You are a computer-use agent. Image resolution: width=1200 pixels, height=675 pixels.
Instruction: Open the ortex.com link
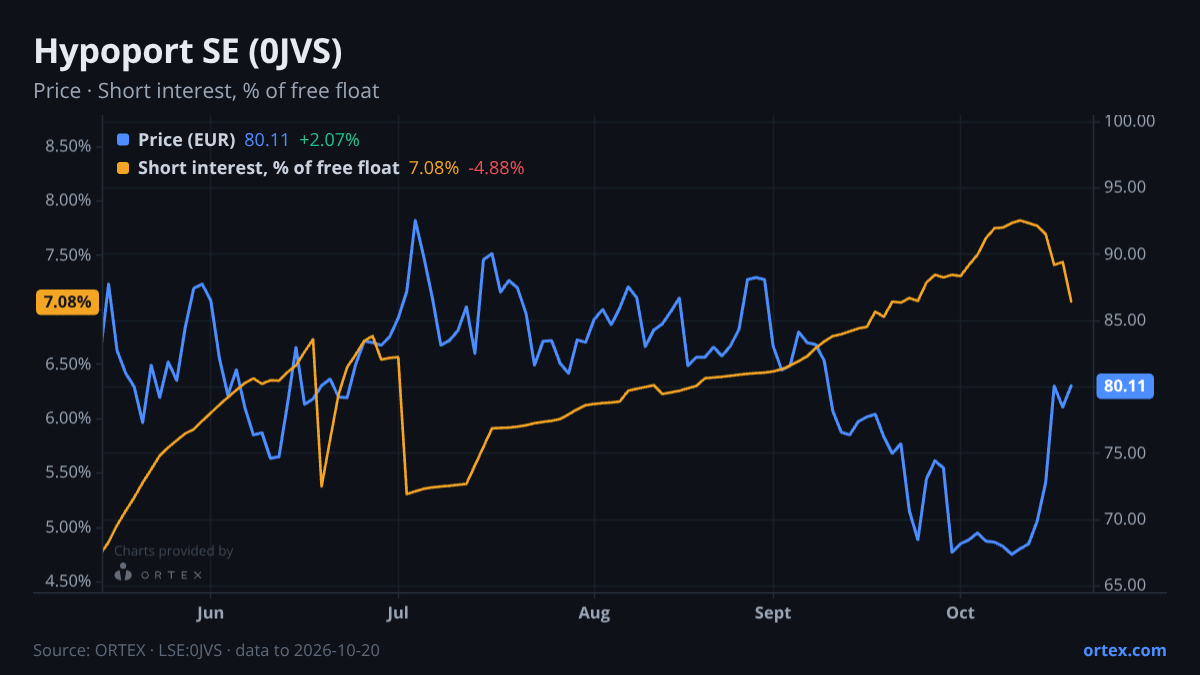pos(1124,650)
